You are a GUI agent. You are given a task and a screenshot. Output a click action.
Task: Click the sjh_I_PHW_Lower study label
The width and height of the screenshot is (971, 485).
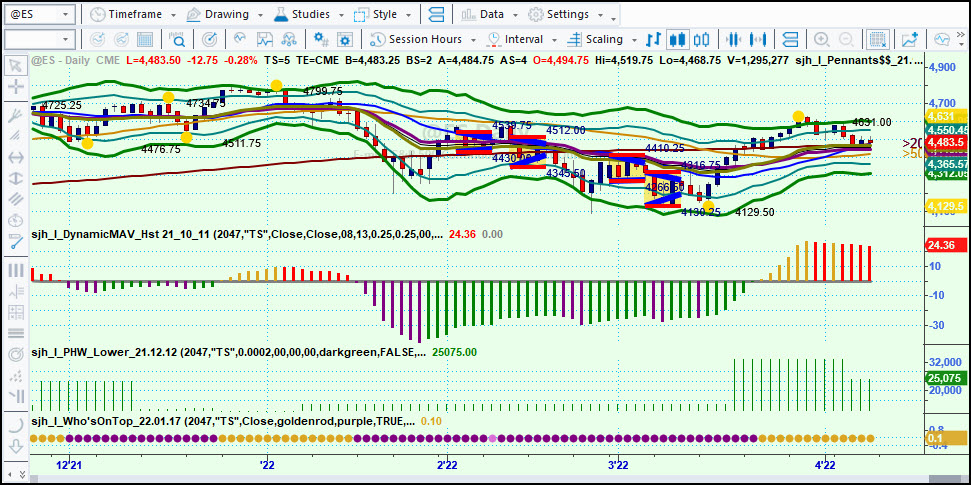229,352
